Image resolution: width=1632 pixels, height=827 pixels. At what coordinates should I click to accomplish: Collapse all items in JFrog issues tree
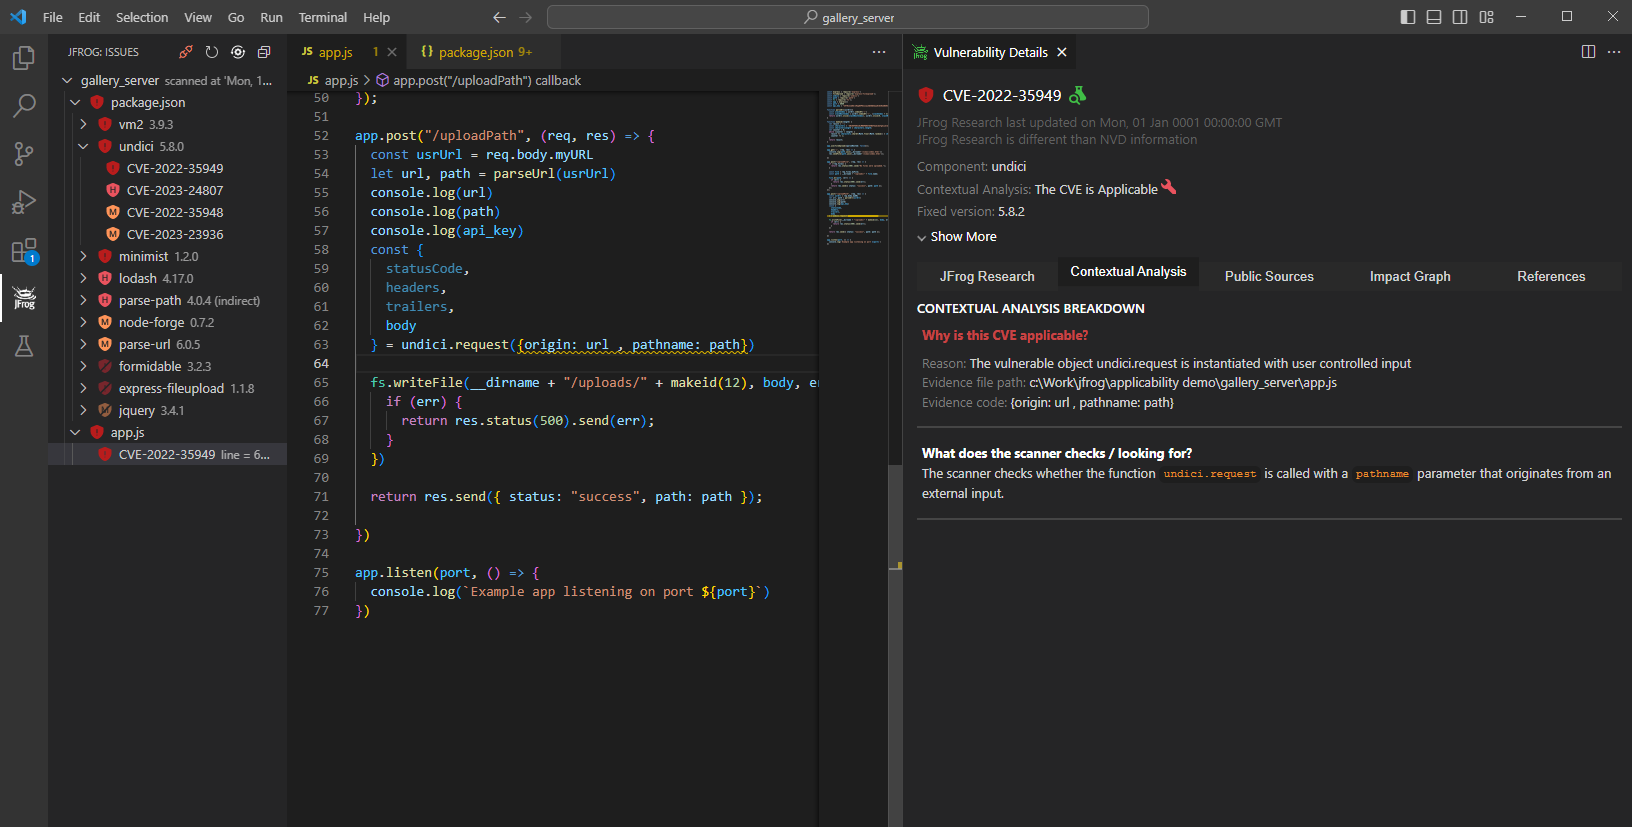264,52
